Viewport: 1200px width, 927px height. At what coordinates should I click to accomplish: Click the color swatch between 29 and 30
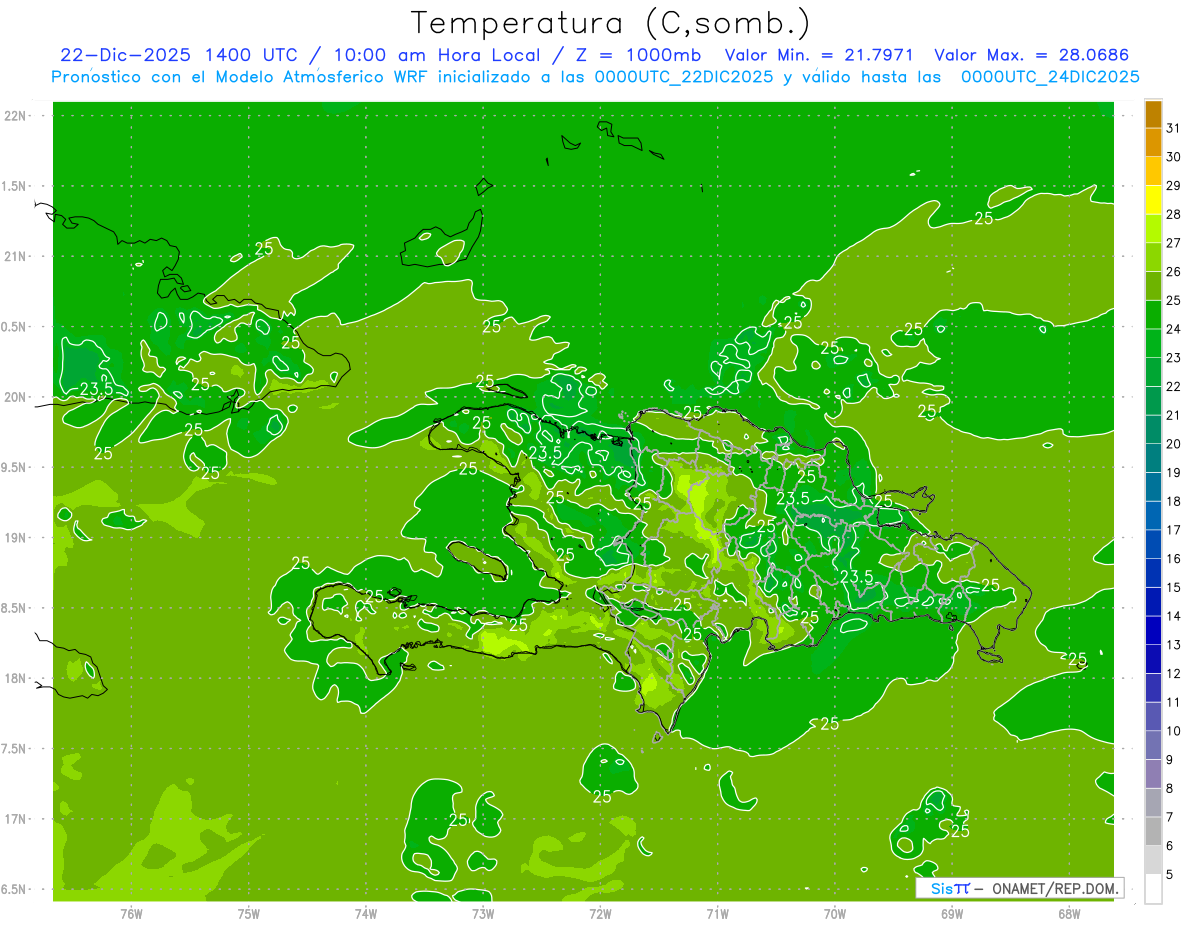pos(1153,171)
